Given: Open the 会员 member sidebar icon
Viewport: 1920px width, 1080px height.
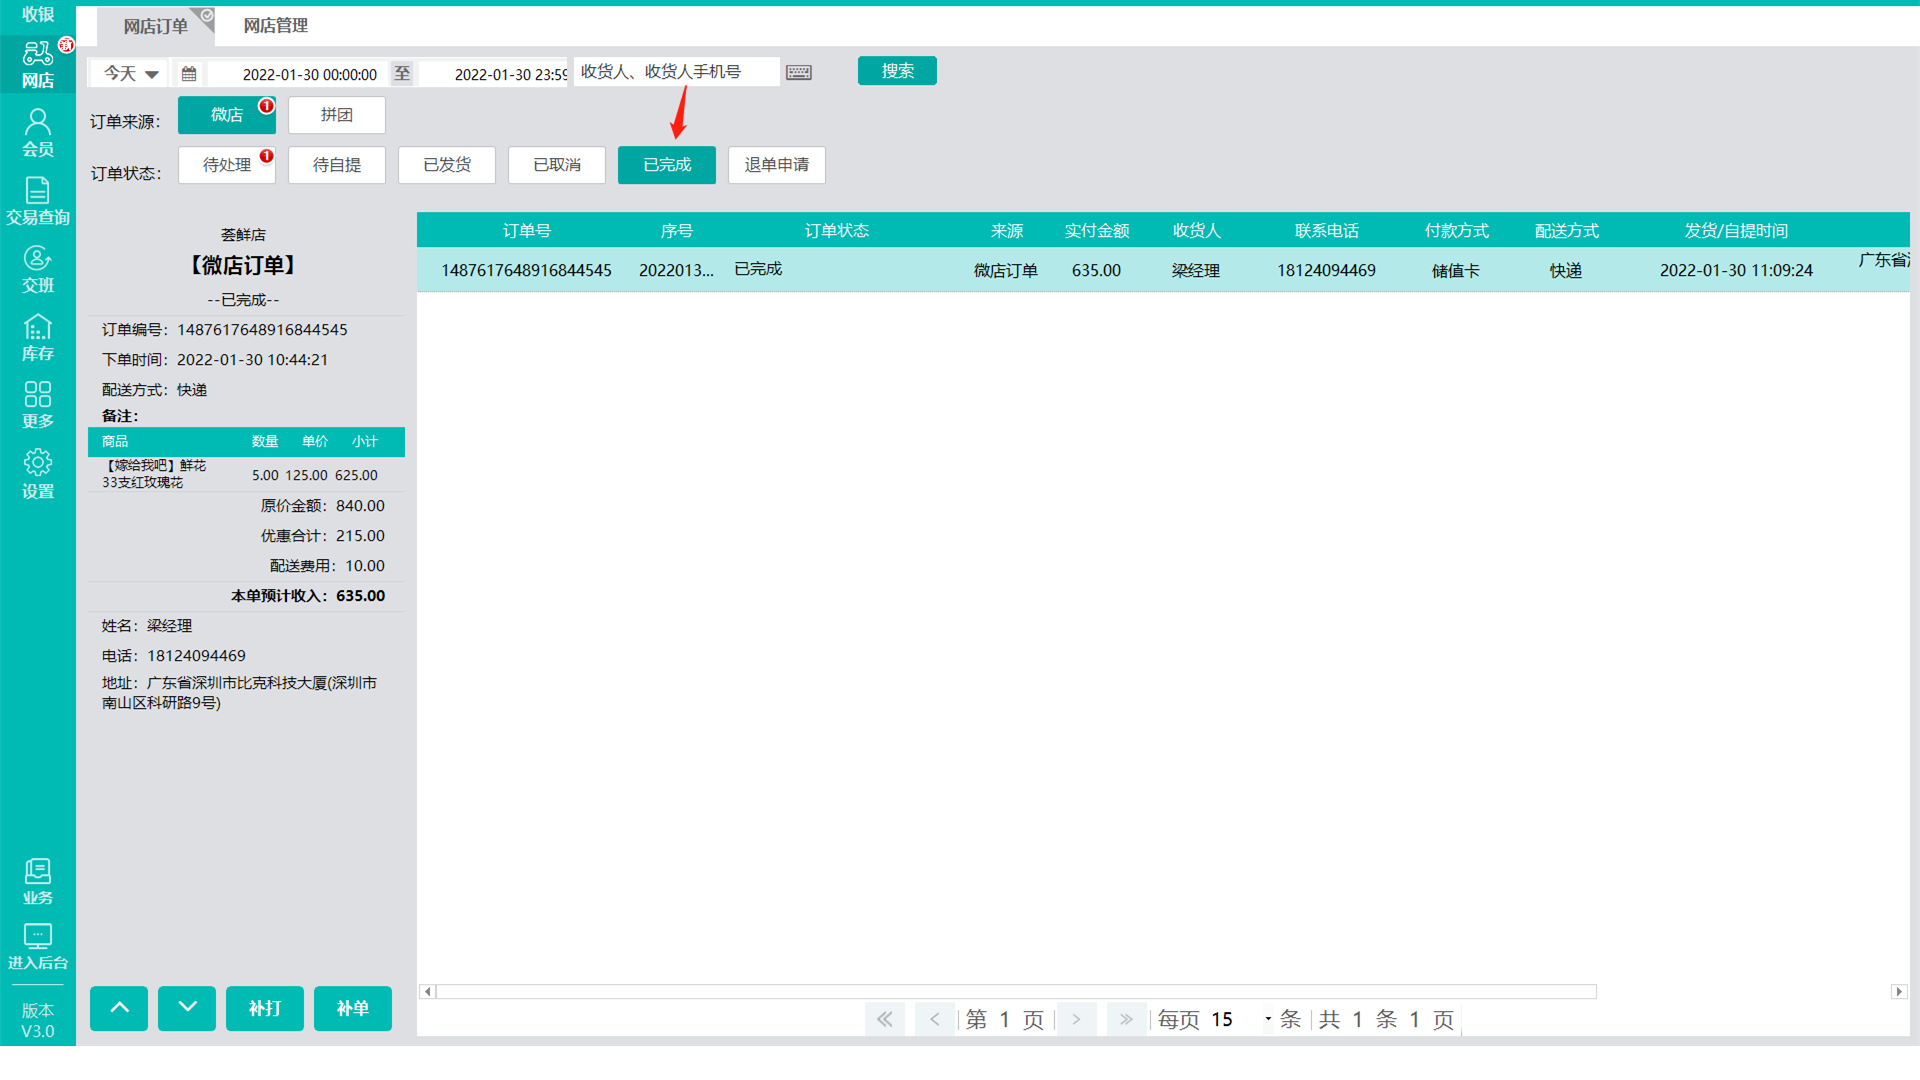Looking at the screenshot, I should (x=38, y=133).
